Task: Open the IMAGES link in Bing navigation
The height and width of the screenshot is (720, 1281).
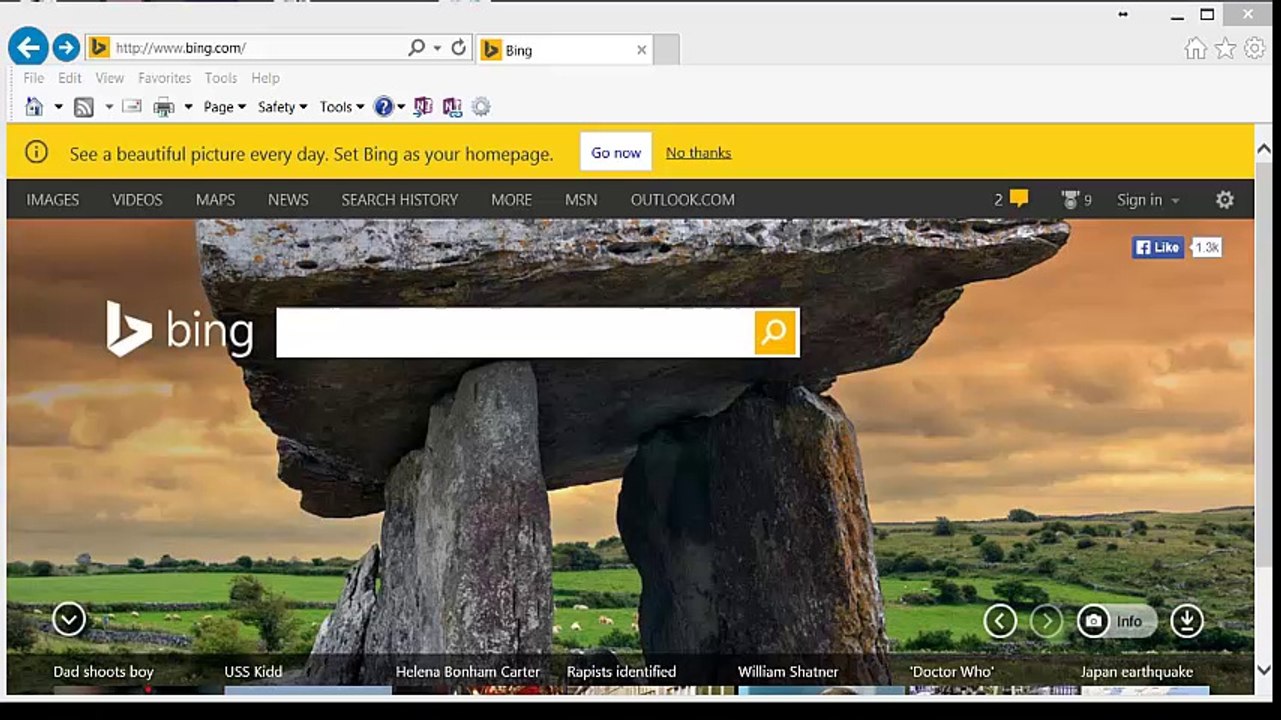Action: (53, 200)
